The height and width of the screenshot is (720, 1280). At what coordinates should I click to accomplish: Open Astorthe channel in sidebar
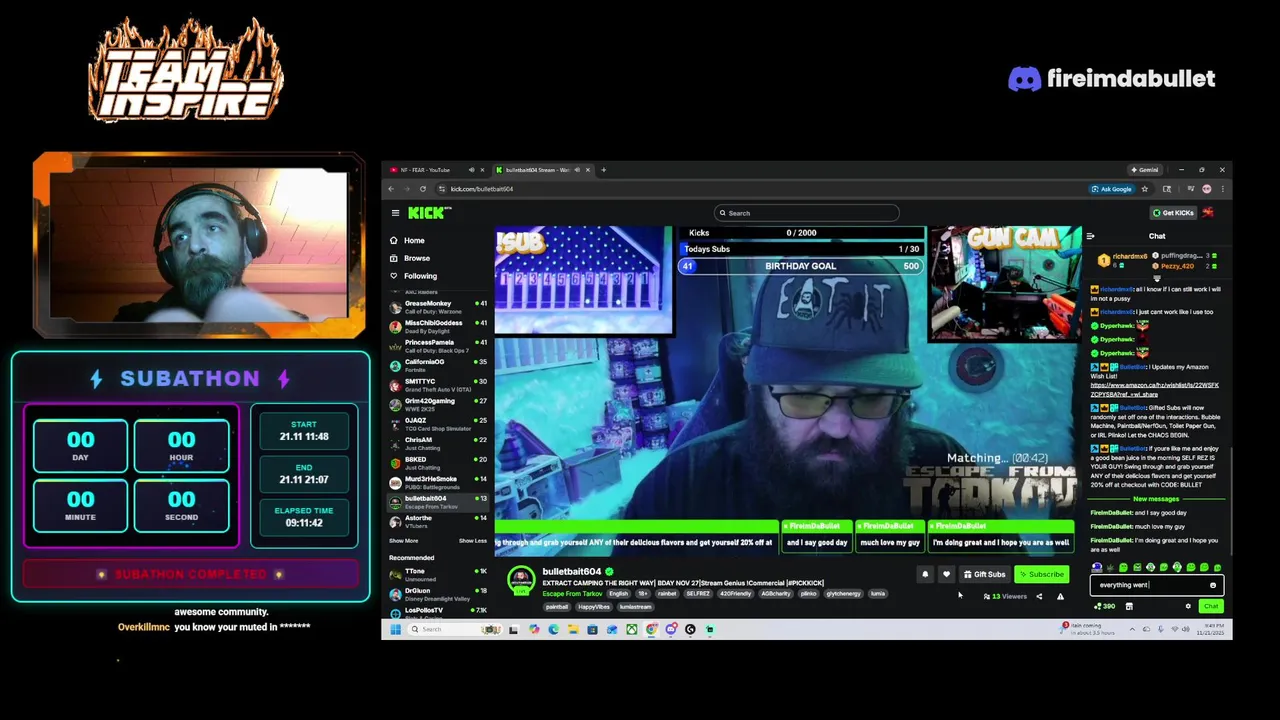[x=438, y=522]
